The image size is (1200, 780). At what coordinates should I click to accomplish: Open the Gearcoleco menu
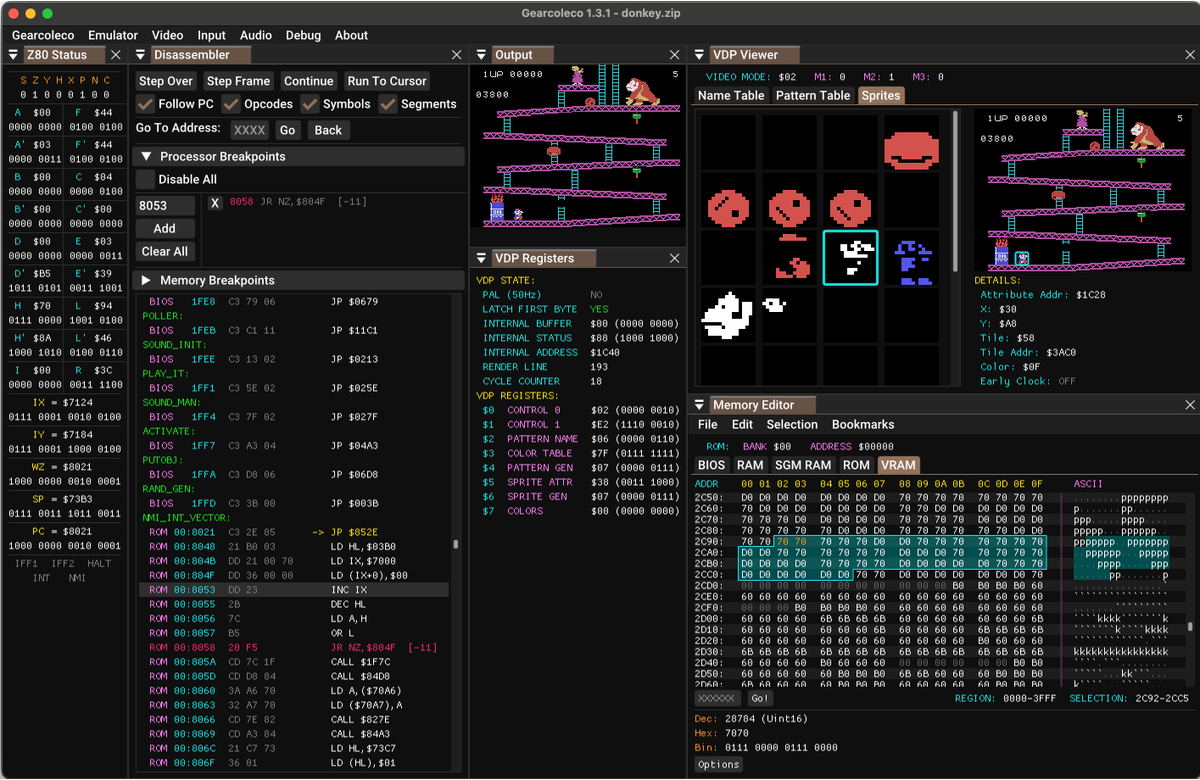tap(43, 35)
